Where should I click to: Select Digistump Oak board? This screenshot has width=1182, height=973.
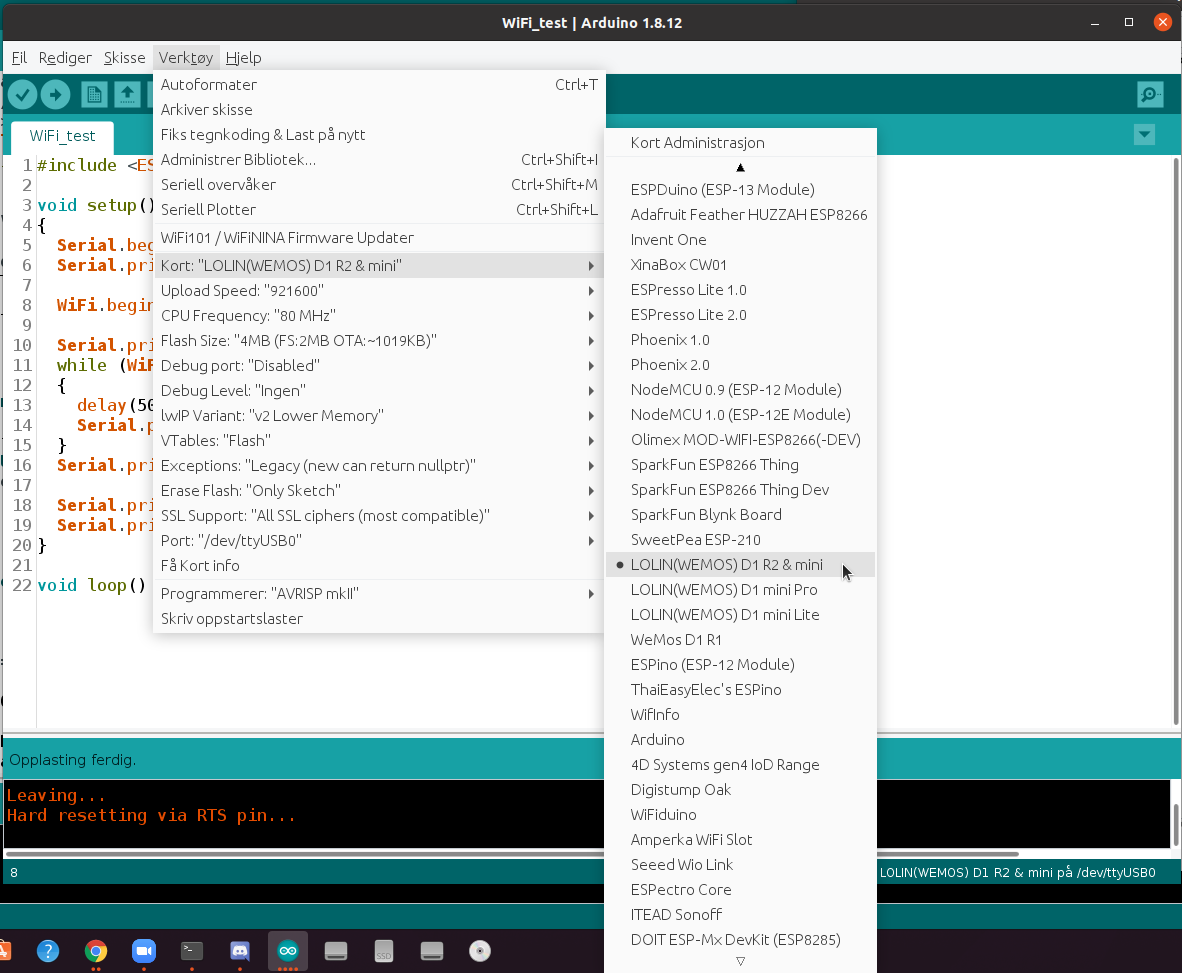click(740, 790)
